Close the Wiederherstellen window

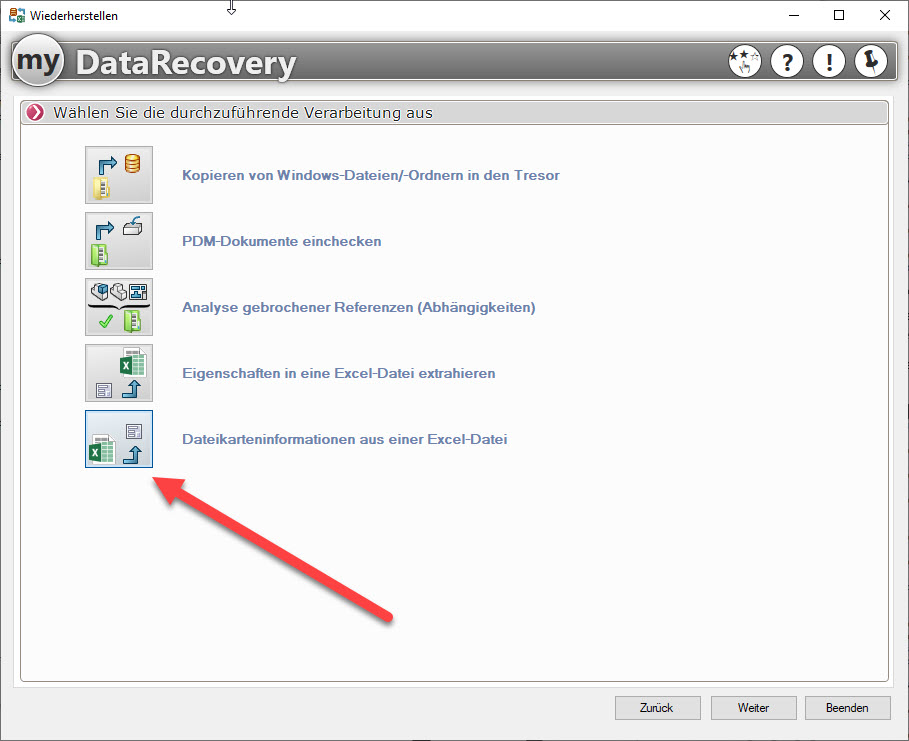(885, 15)
